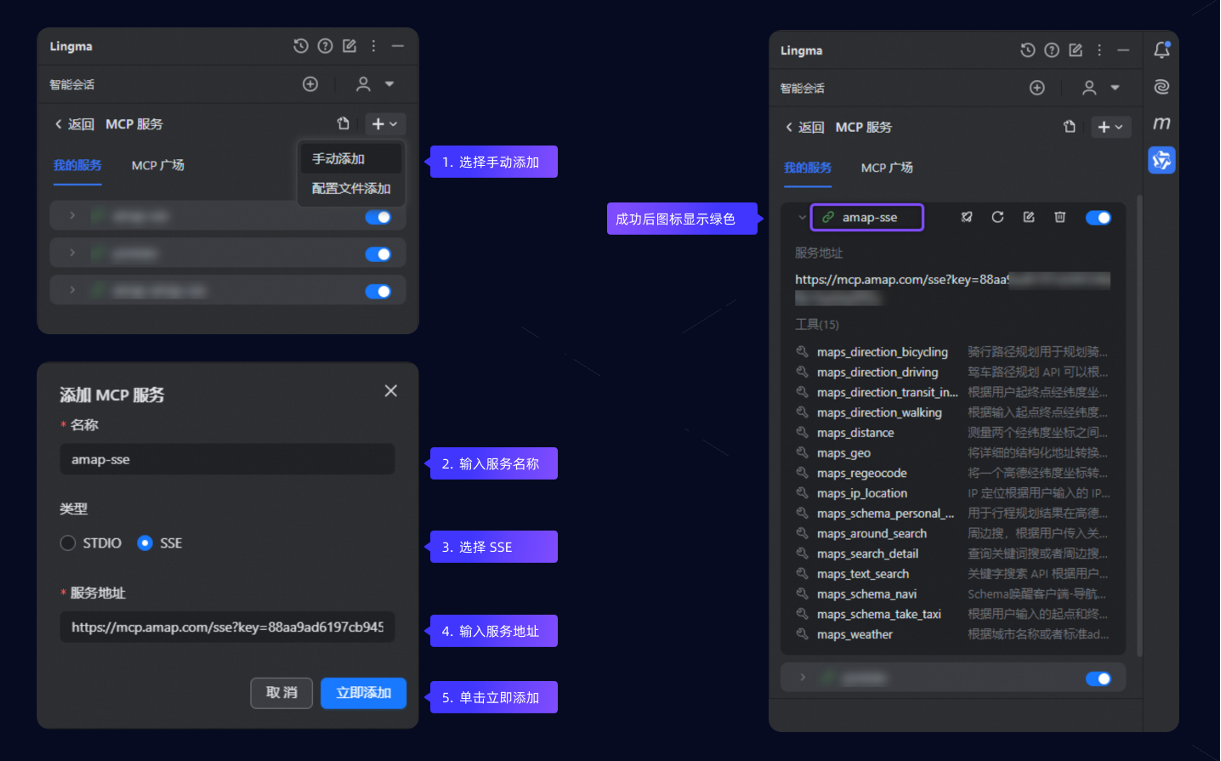This screenshot has width=1221, height=761.
Task: Click the notification bell in the right sidebar
Action: tap(1161, 49)
